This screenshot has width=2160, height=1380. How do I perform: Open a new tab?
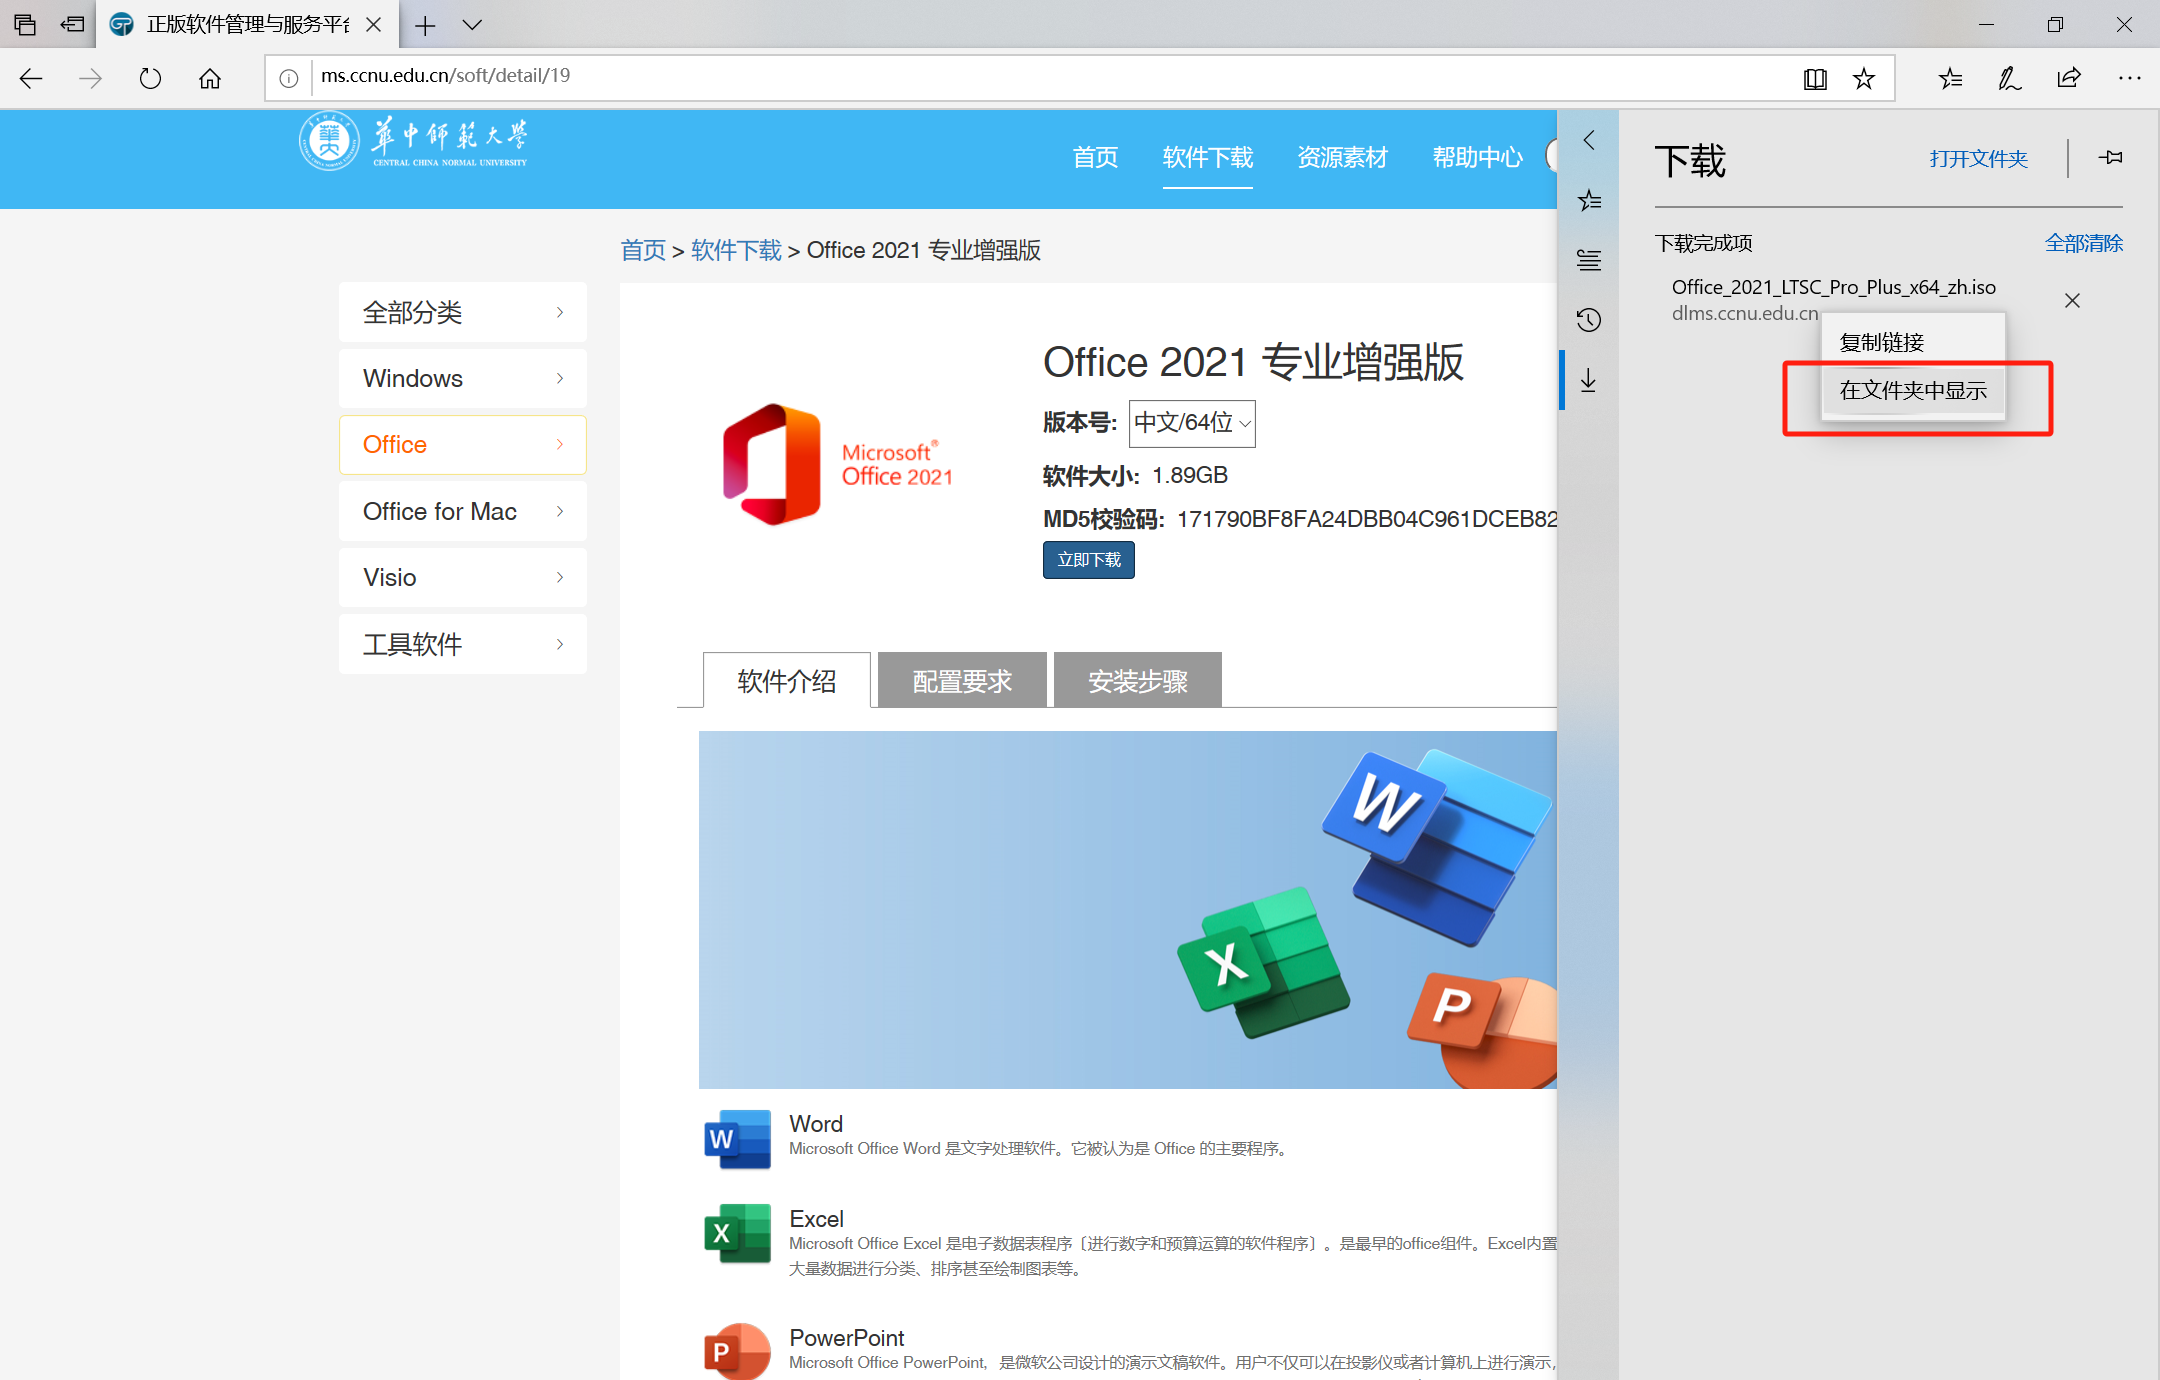coord(425,25)
